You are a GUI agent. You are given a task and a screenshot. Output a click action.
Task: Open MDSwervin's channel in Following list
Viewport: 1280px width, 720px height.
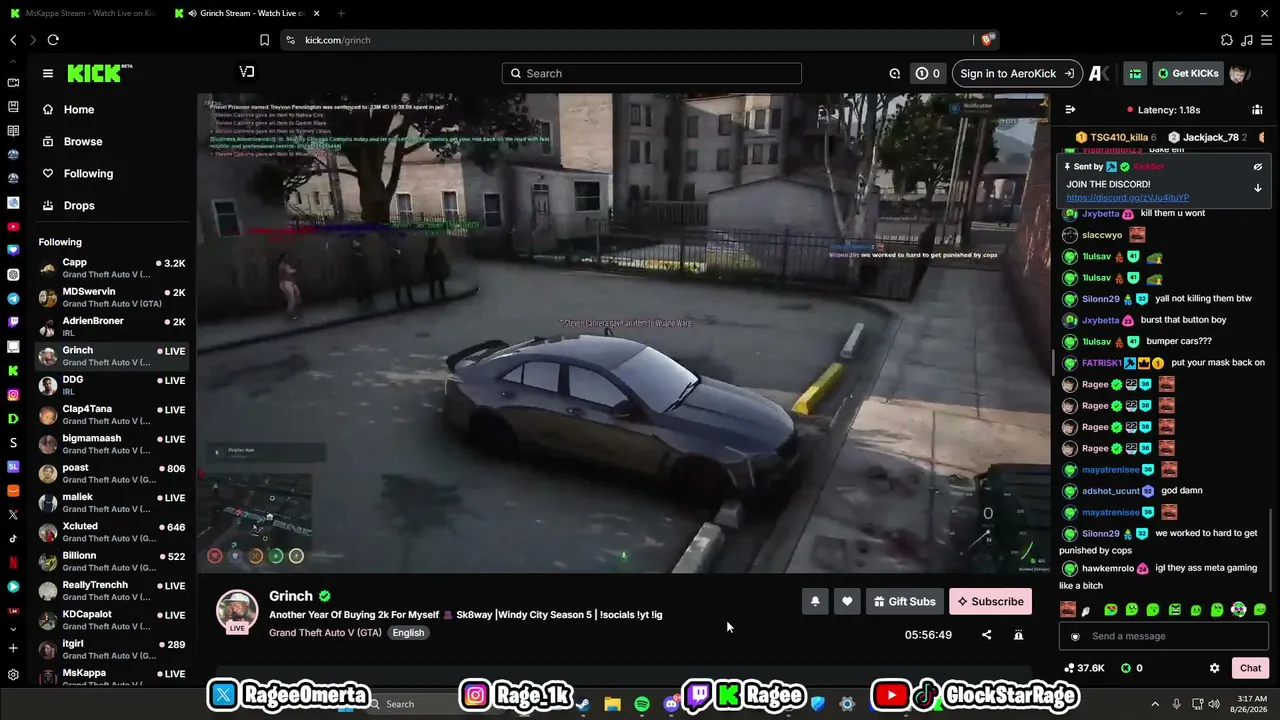pyautogui.click(x=112, y=298)
